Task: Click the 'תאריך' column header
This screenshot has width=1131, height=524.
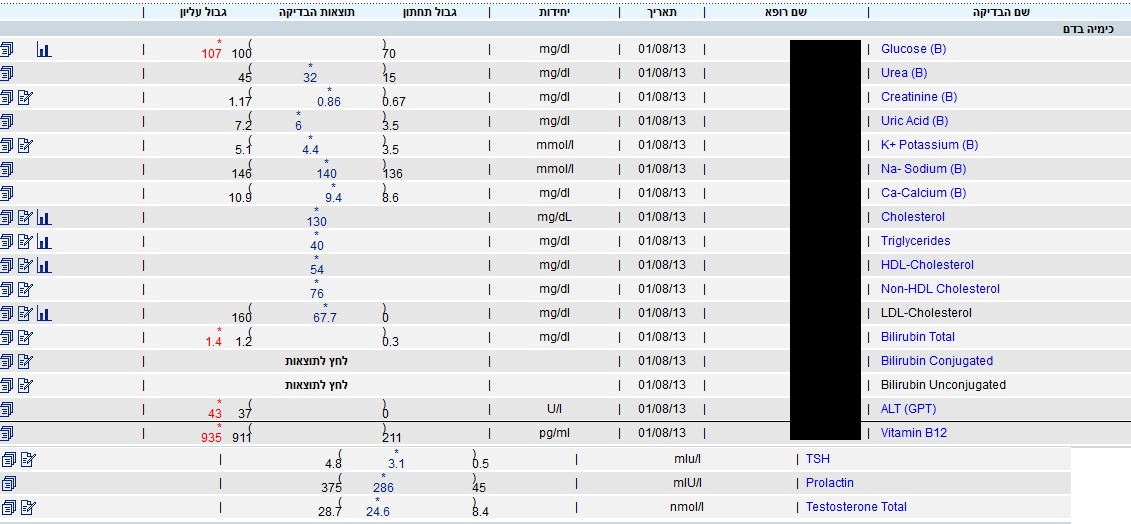Action: point(663,12)
